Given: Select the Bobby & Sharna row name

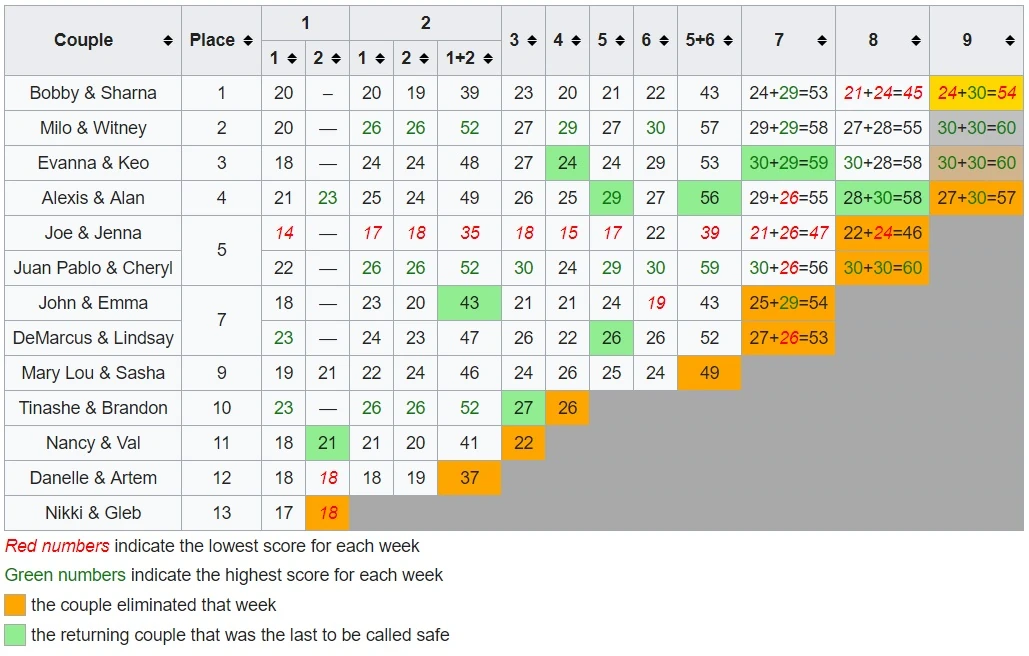Looking at the screenshot, I should [x=93, y=93].
